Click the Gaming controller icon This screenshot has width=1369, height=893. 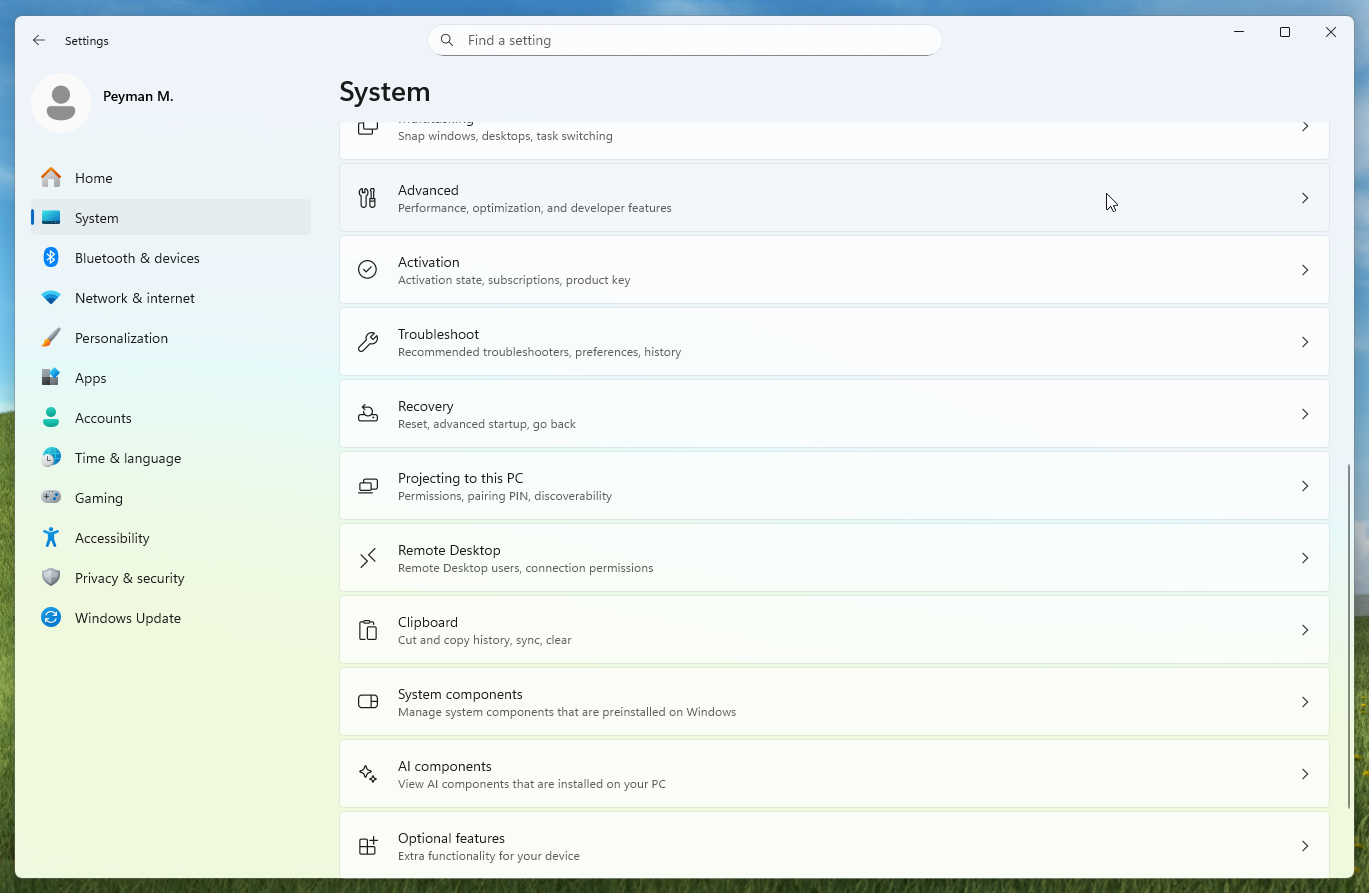point(51,498)
